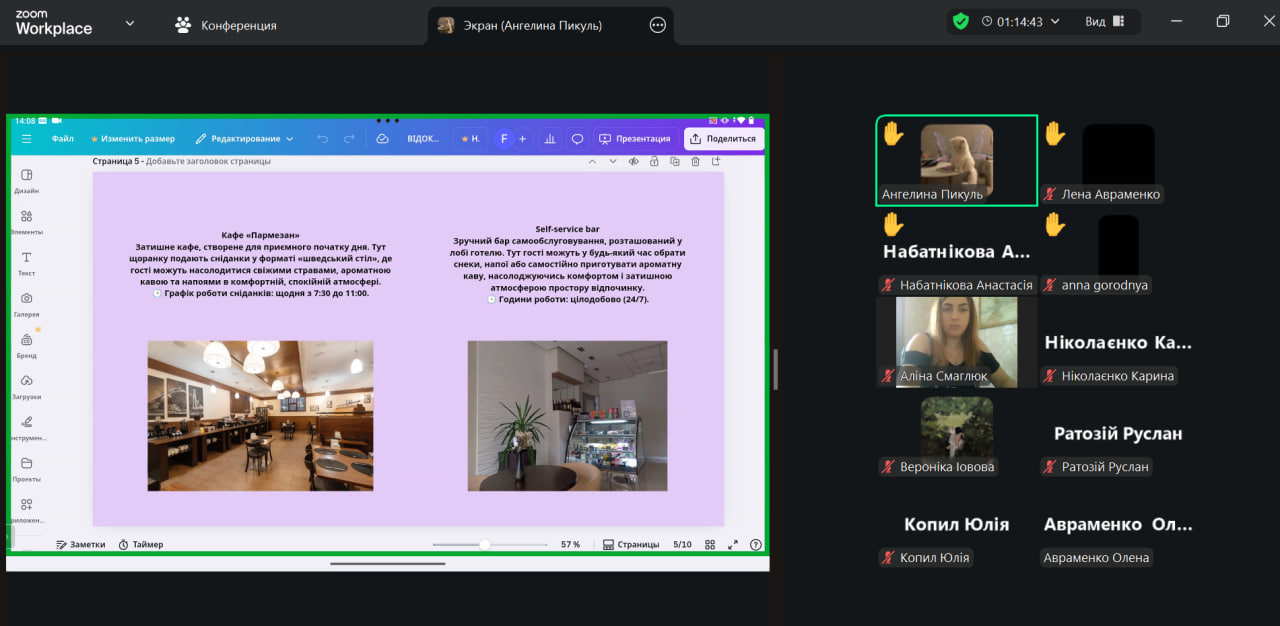This screenshot has height=626, width=1280.
Task: Open the Текст tool in sidebar
Action: (27, 263)
